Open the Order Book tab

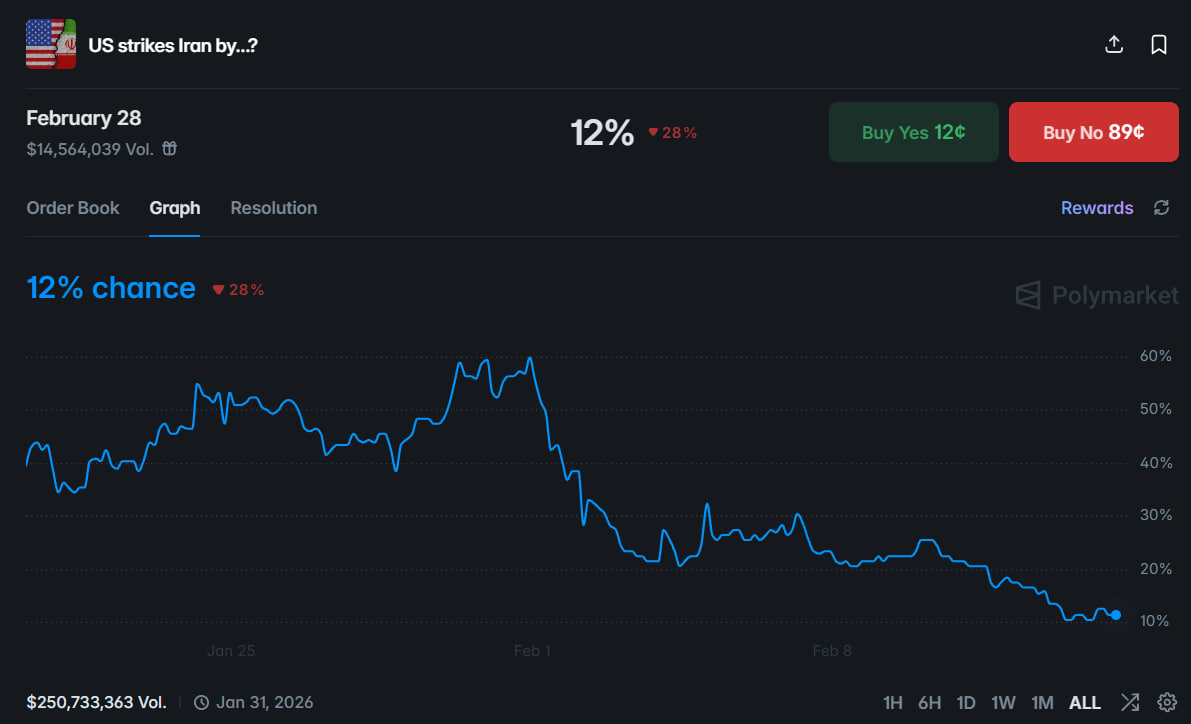click(73, 208)
